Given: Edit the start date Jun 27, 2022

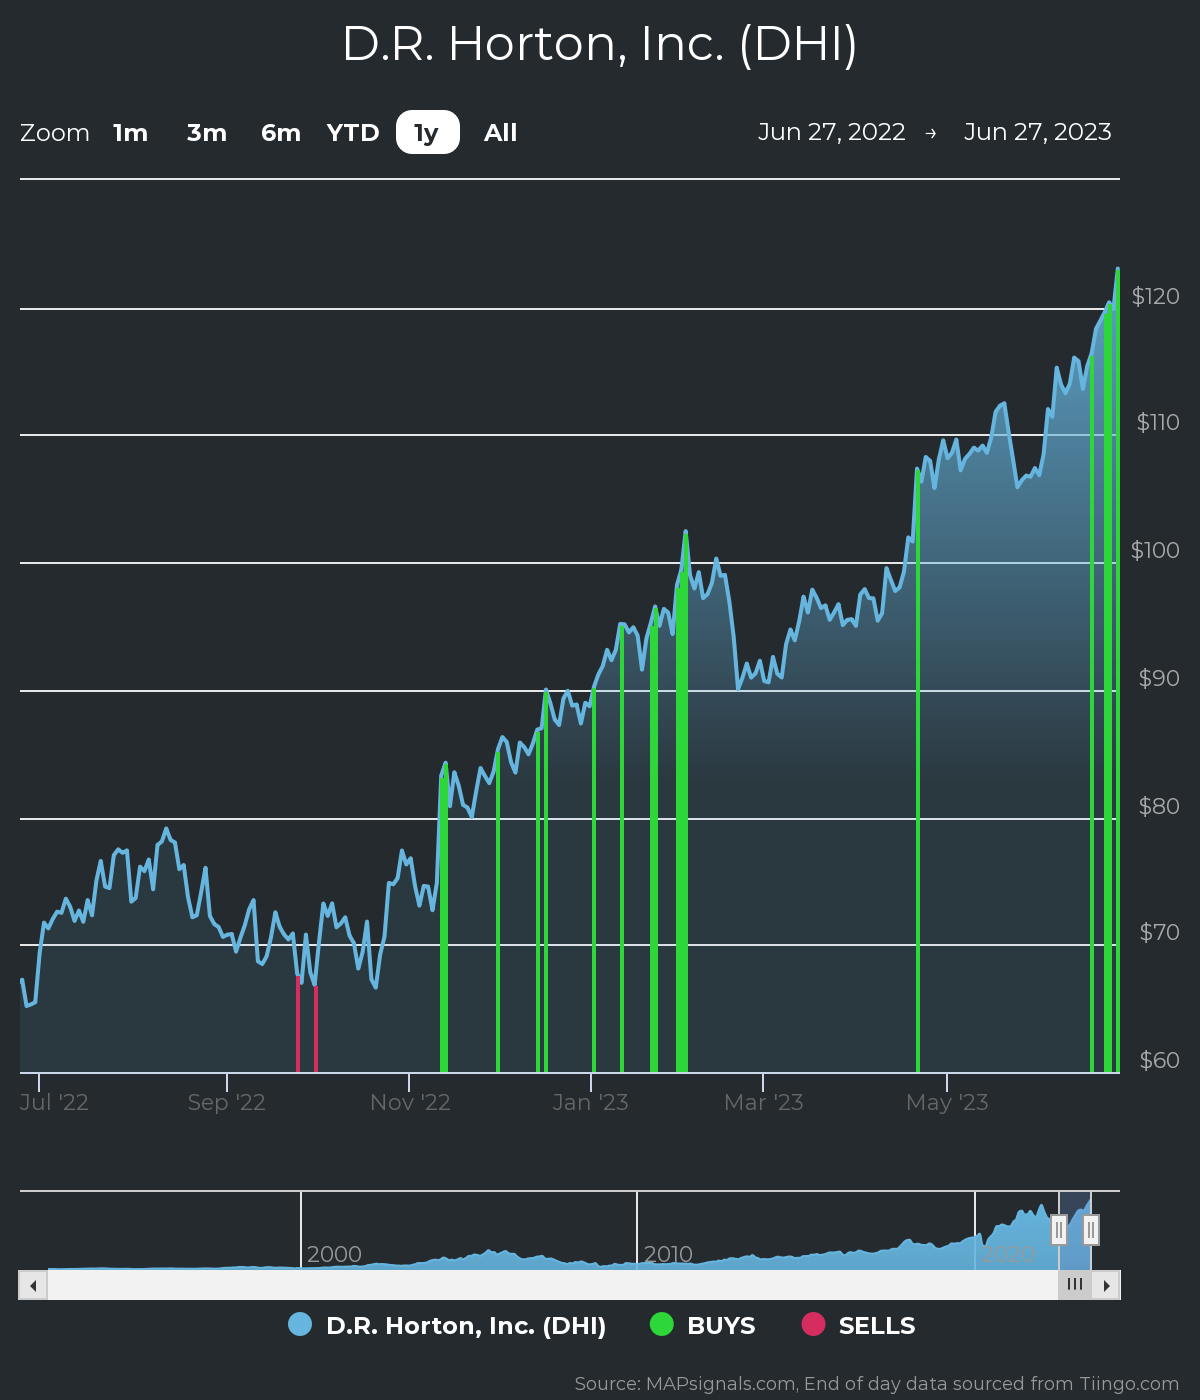Looking at the screenshot, I should click(831, 132).
